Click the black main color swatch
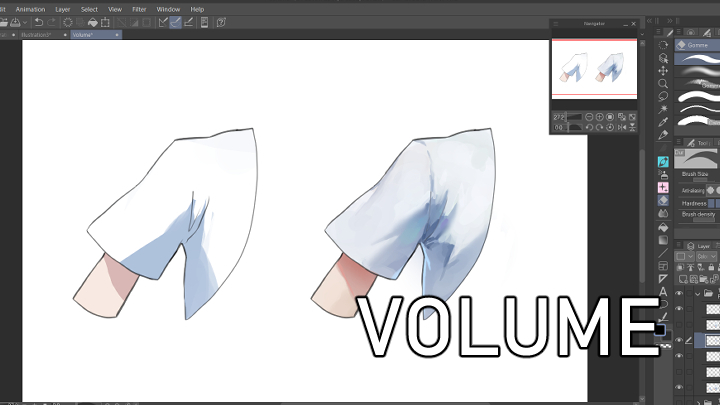 (x=660, y=329)
